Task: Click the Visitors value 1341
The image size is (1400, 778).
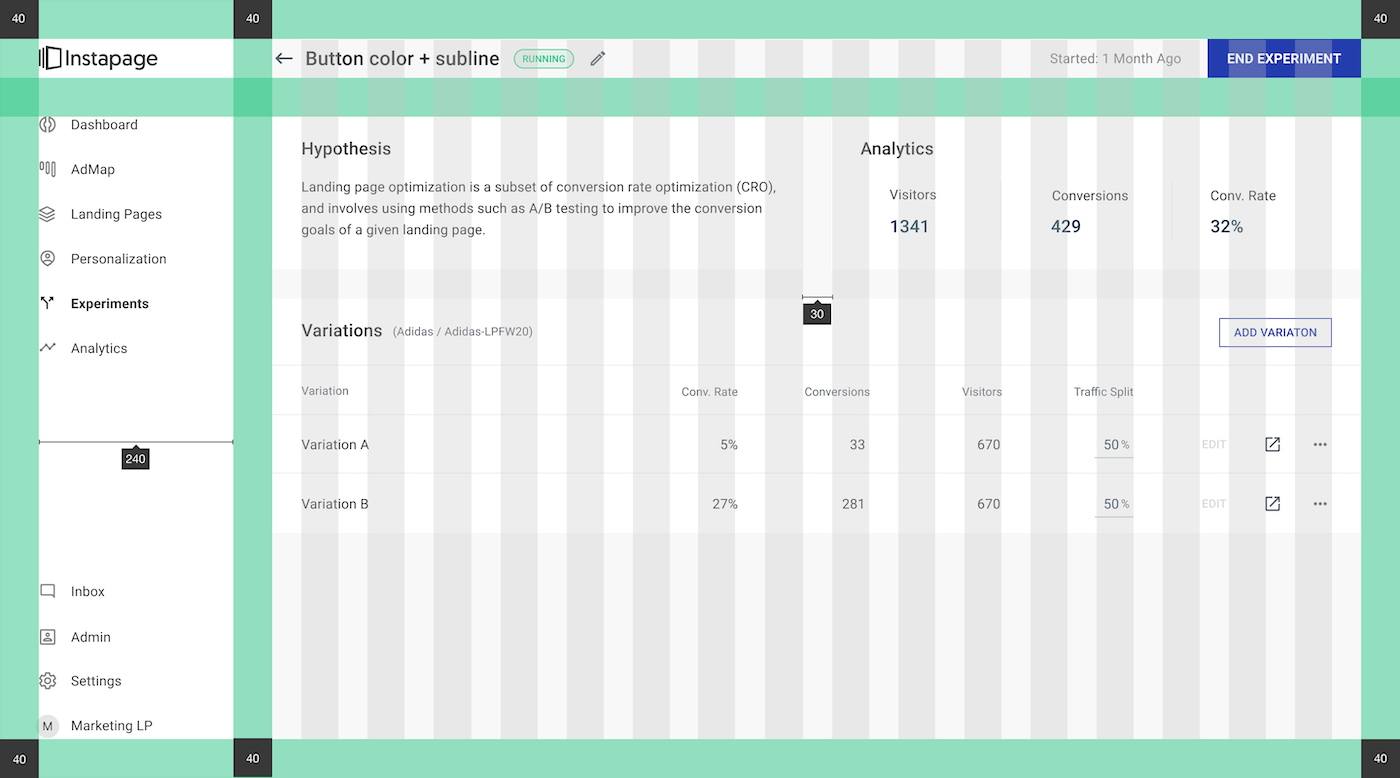Action: pyautogui.click(x=909, y=226)
